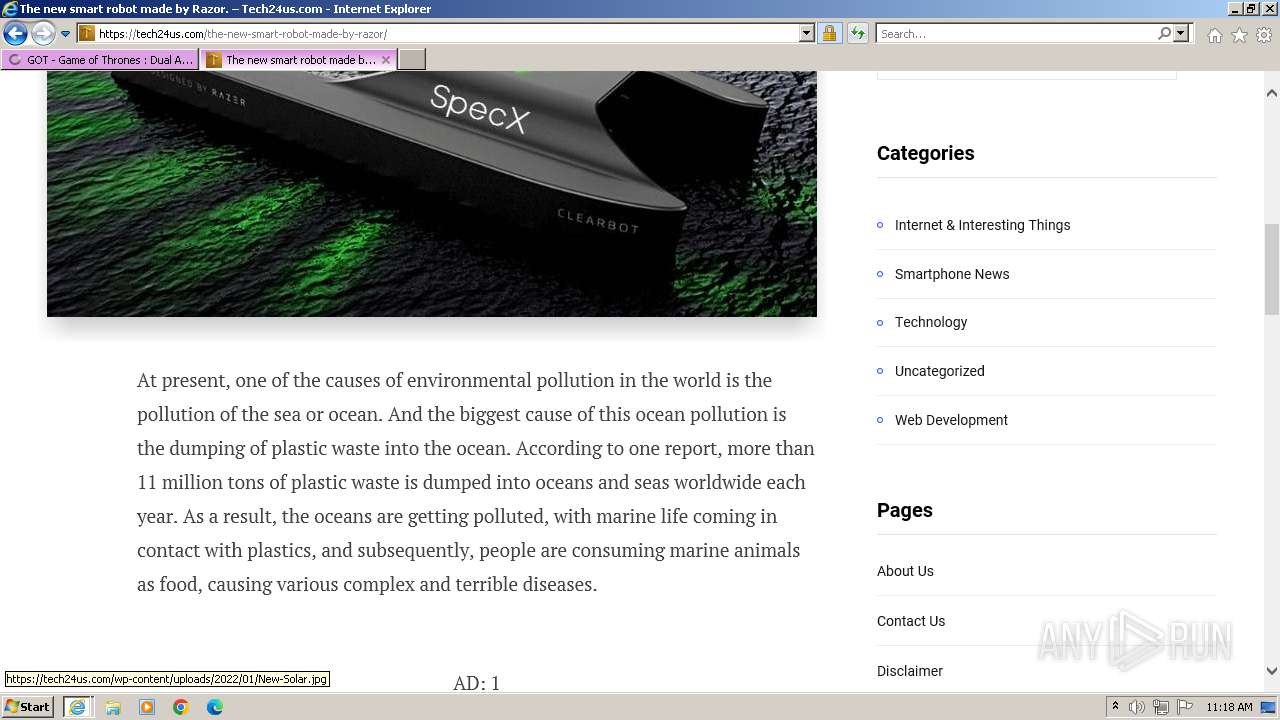
Task: Click the page scrollbar down arrow
Action: (1272, 672)
